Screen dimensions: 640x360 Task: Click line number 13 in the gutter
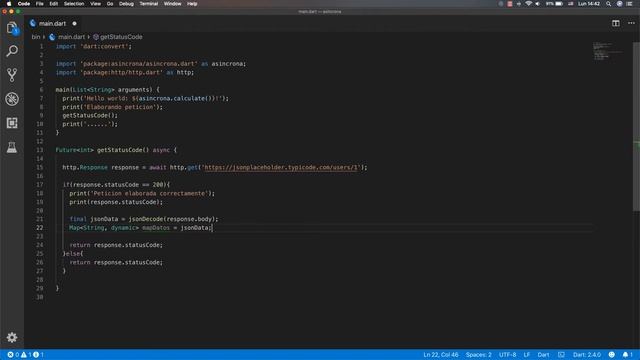pyautogui.click(x=40, y=150)
